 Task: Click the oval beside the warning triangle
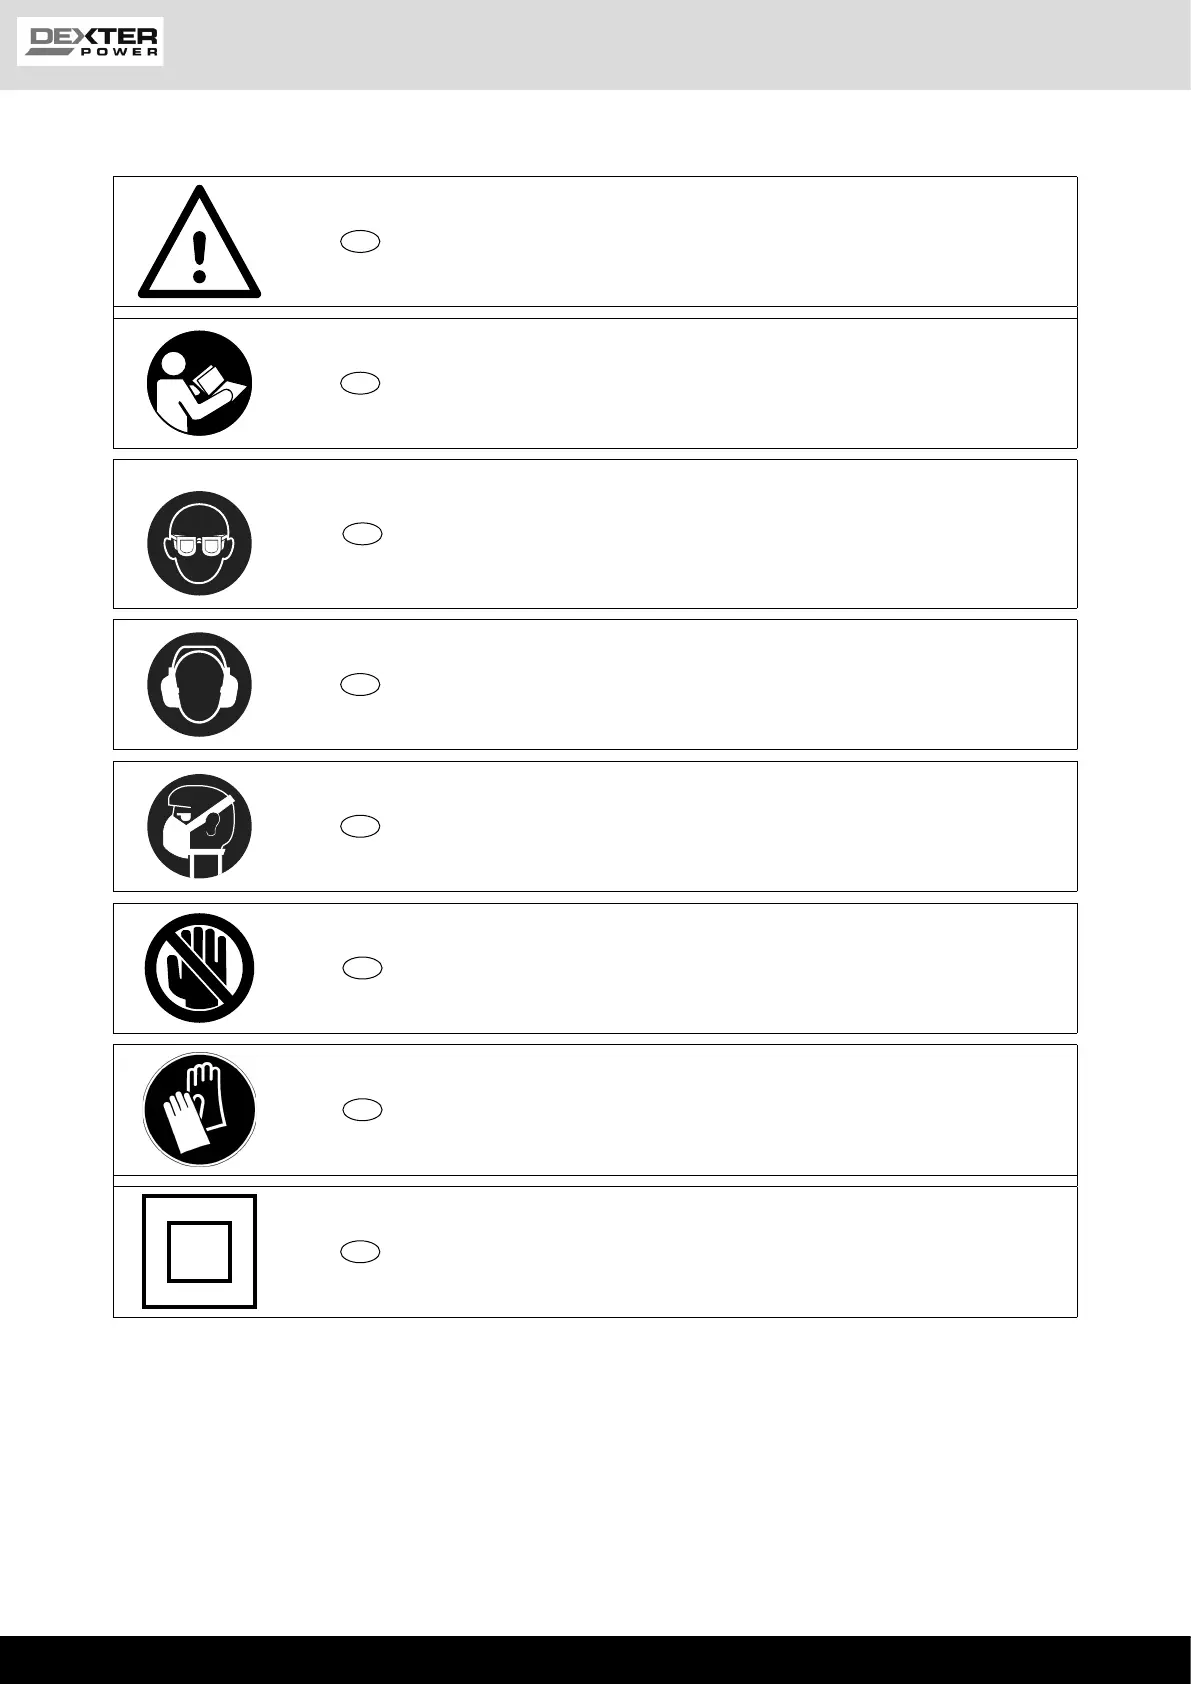point(360,241)
